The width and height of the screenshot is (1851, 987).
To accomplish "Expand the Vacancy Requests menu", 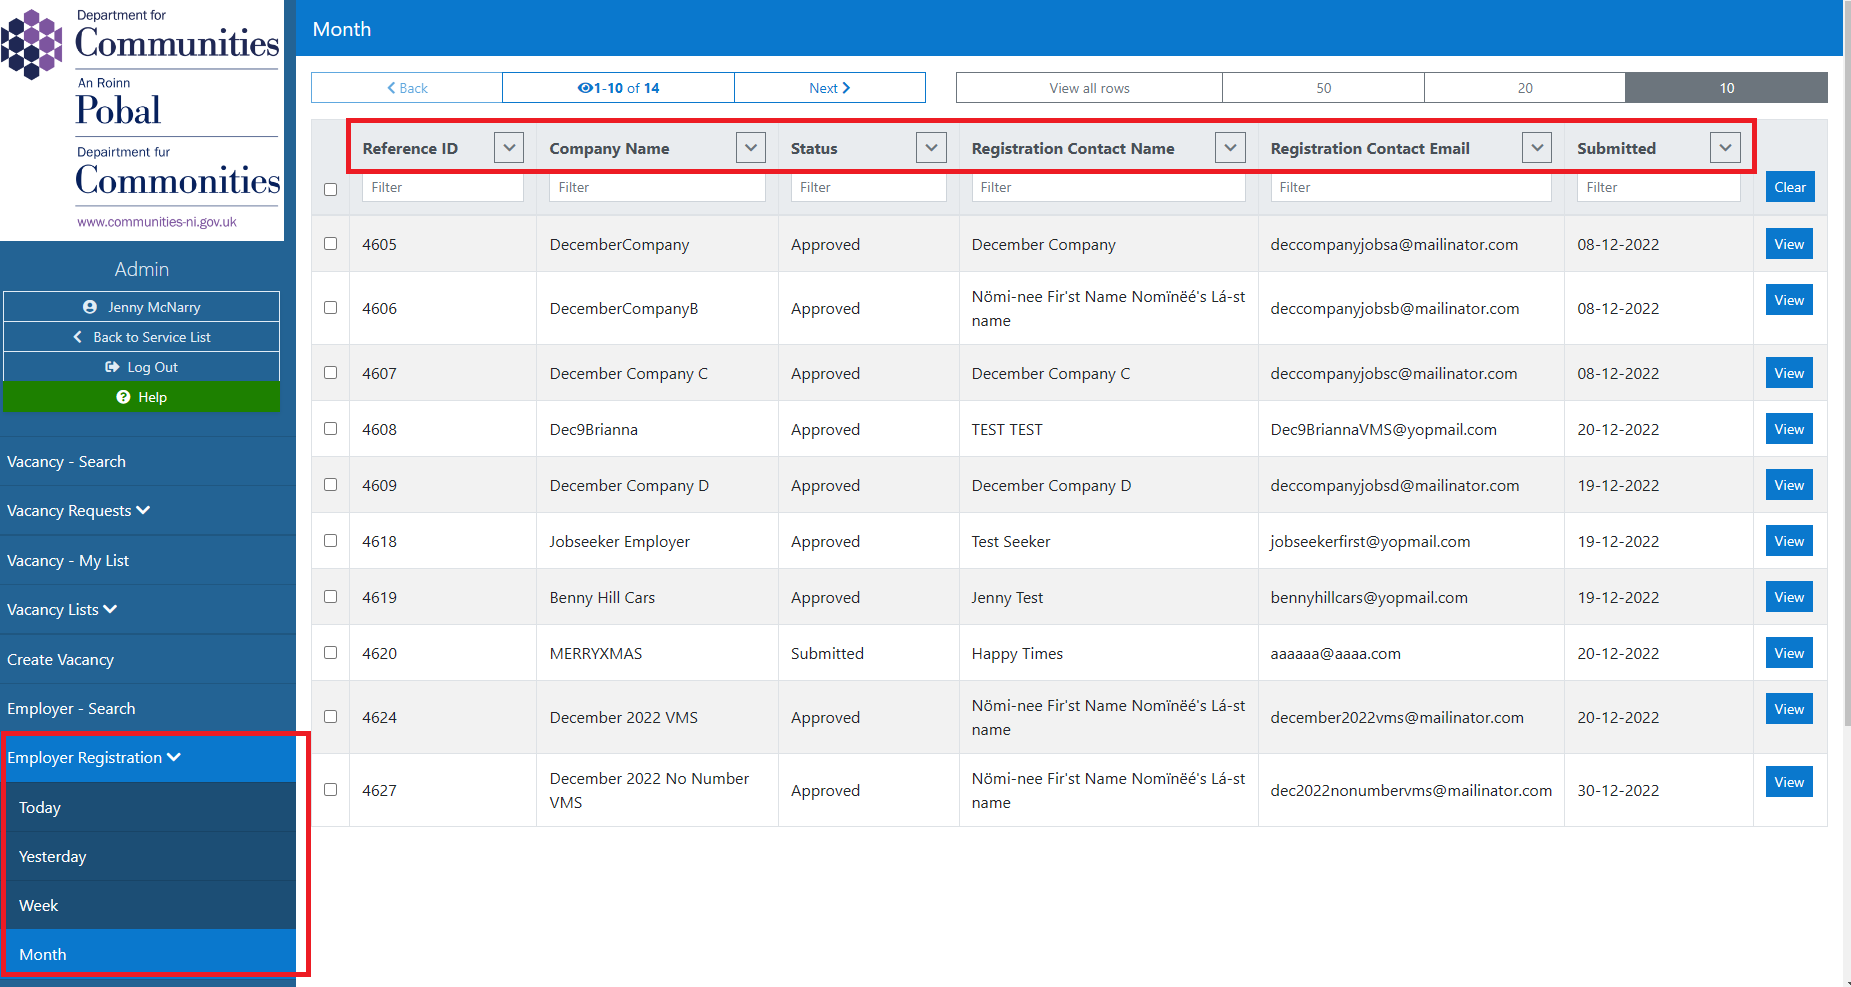I will pyautogui.click(x=148, y=511).
